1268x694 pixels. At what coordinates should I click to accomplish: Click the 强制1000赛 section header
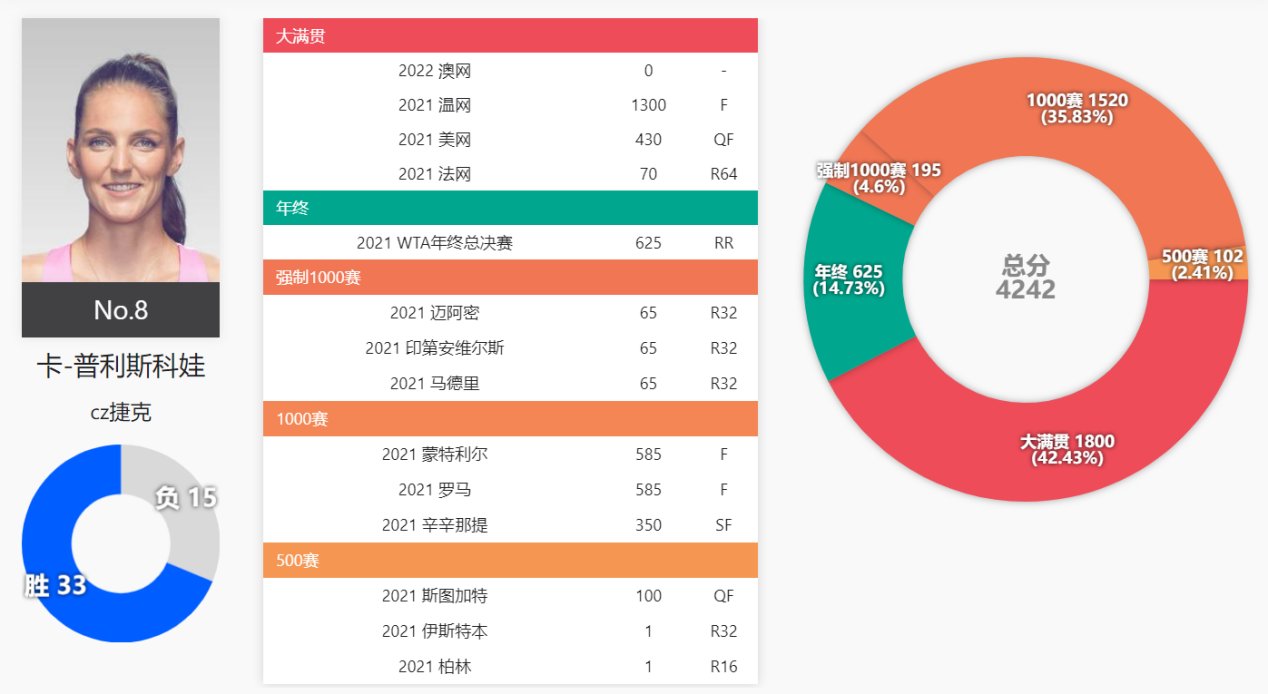tap(510, 277)
